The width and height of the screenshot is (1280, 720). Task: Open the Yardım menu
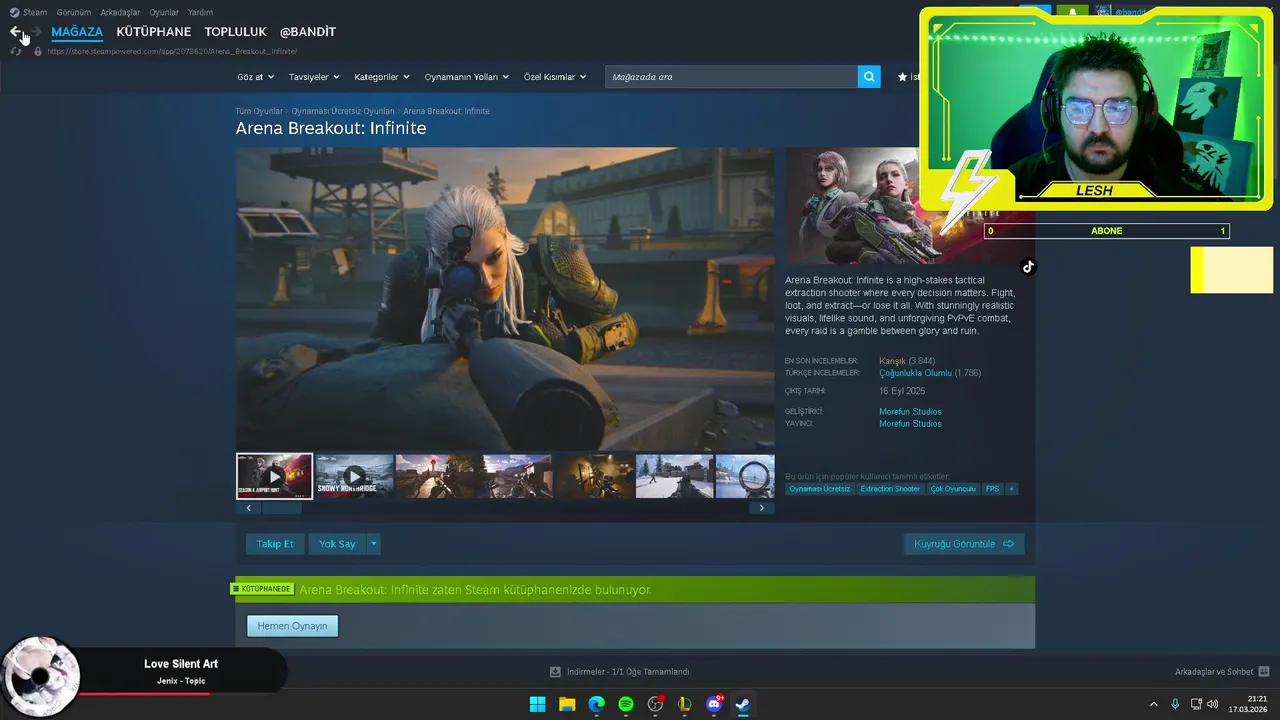click(200, 12)
